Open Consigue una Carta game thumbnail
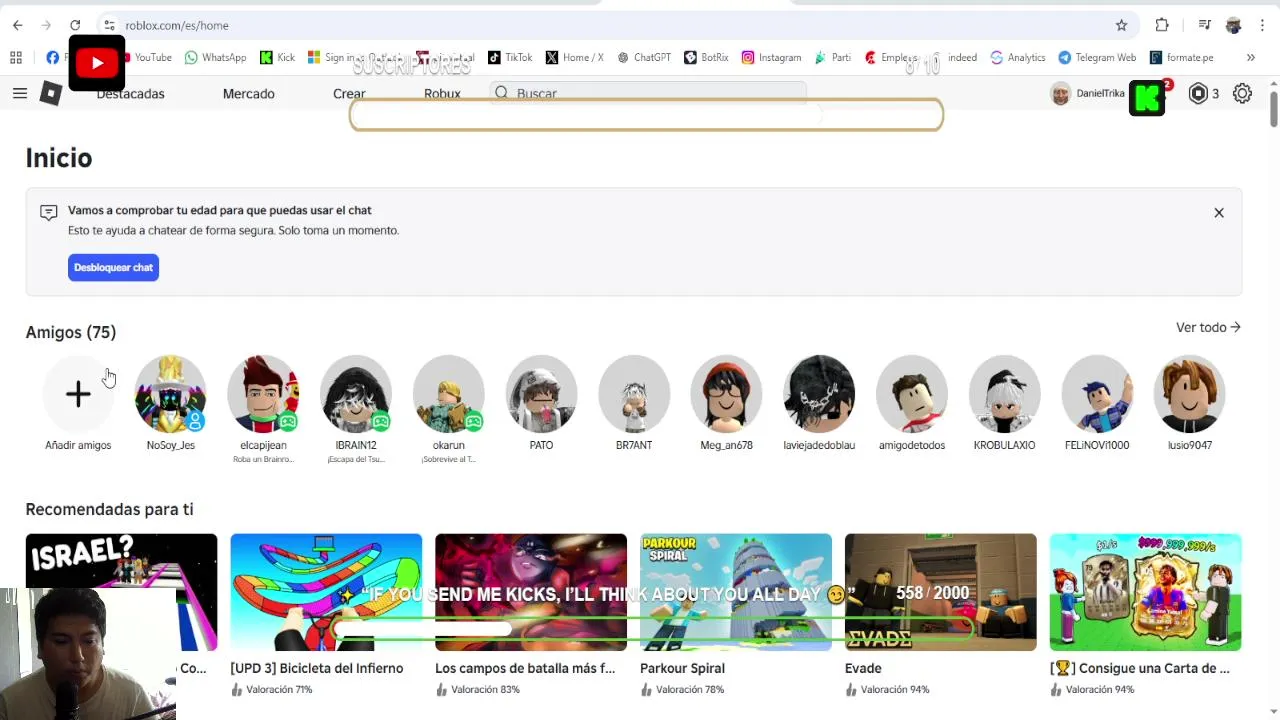The width and height of the screenshot is (1280, 720). point(1146,592)
